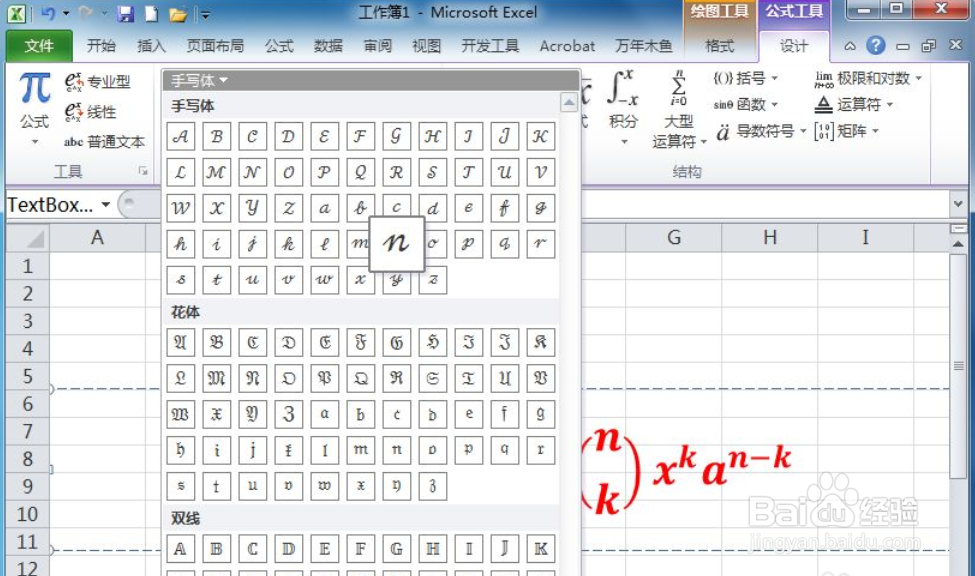Switch to the Data (数据) tab
975x576 pixels.
click(328, 46)
